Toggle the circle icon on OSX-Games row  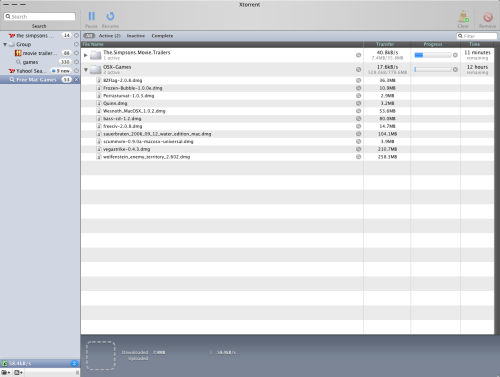[358, 69]
